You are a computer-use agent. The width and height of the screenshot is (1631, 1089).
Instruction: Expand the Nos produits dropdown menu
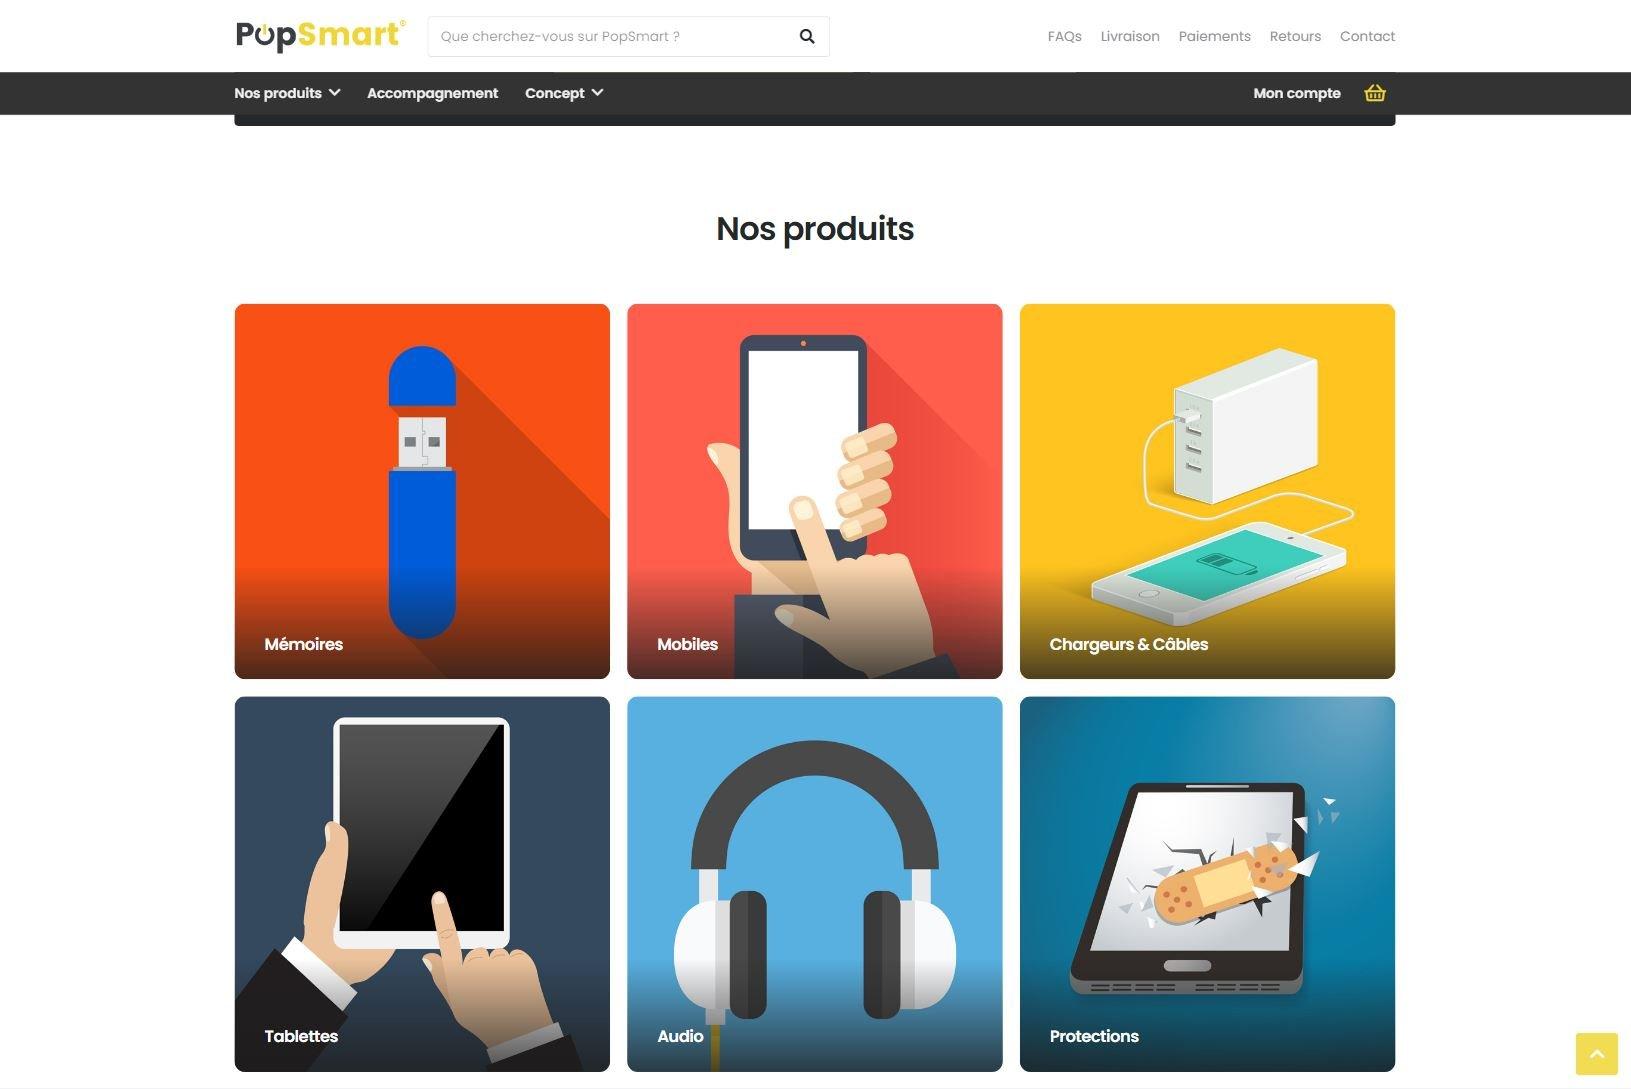pyautogui.click(x=287, y=93)
